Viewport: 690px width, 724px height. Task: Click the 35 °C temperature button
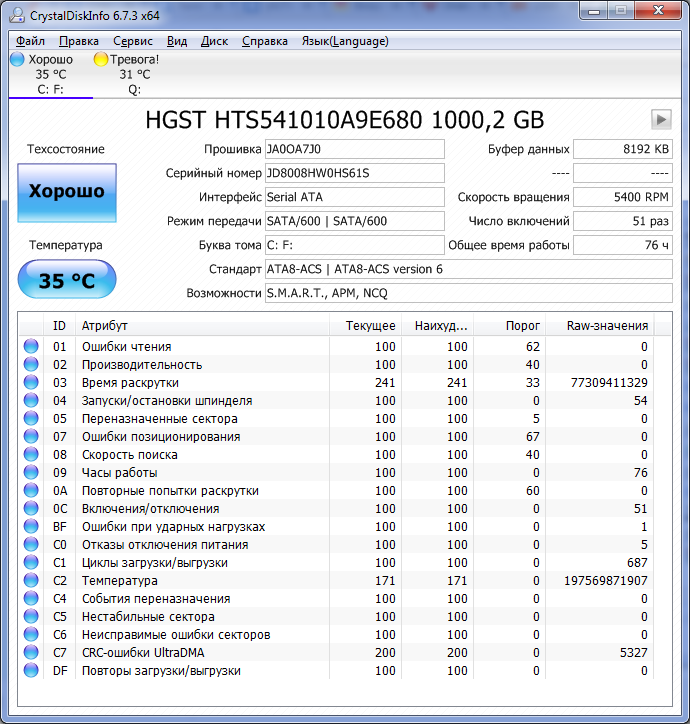coord(67,280)
